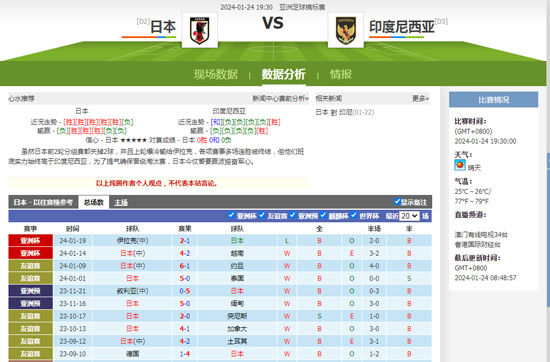Image resolution: width=550 pixels, height=362 pixels.
Task: Open the recent matches count dropdown
Action: (409, 216)
